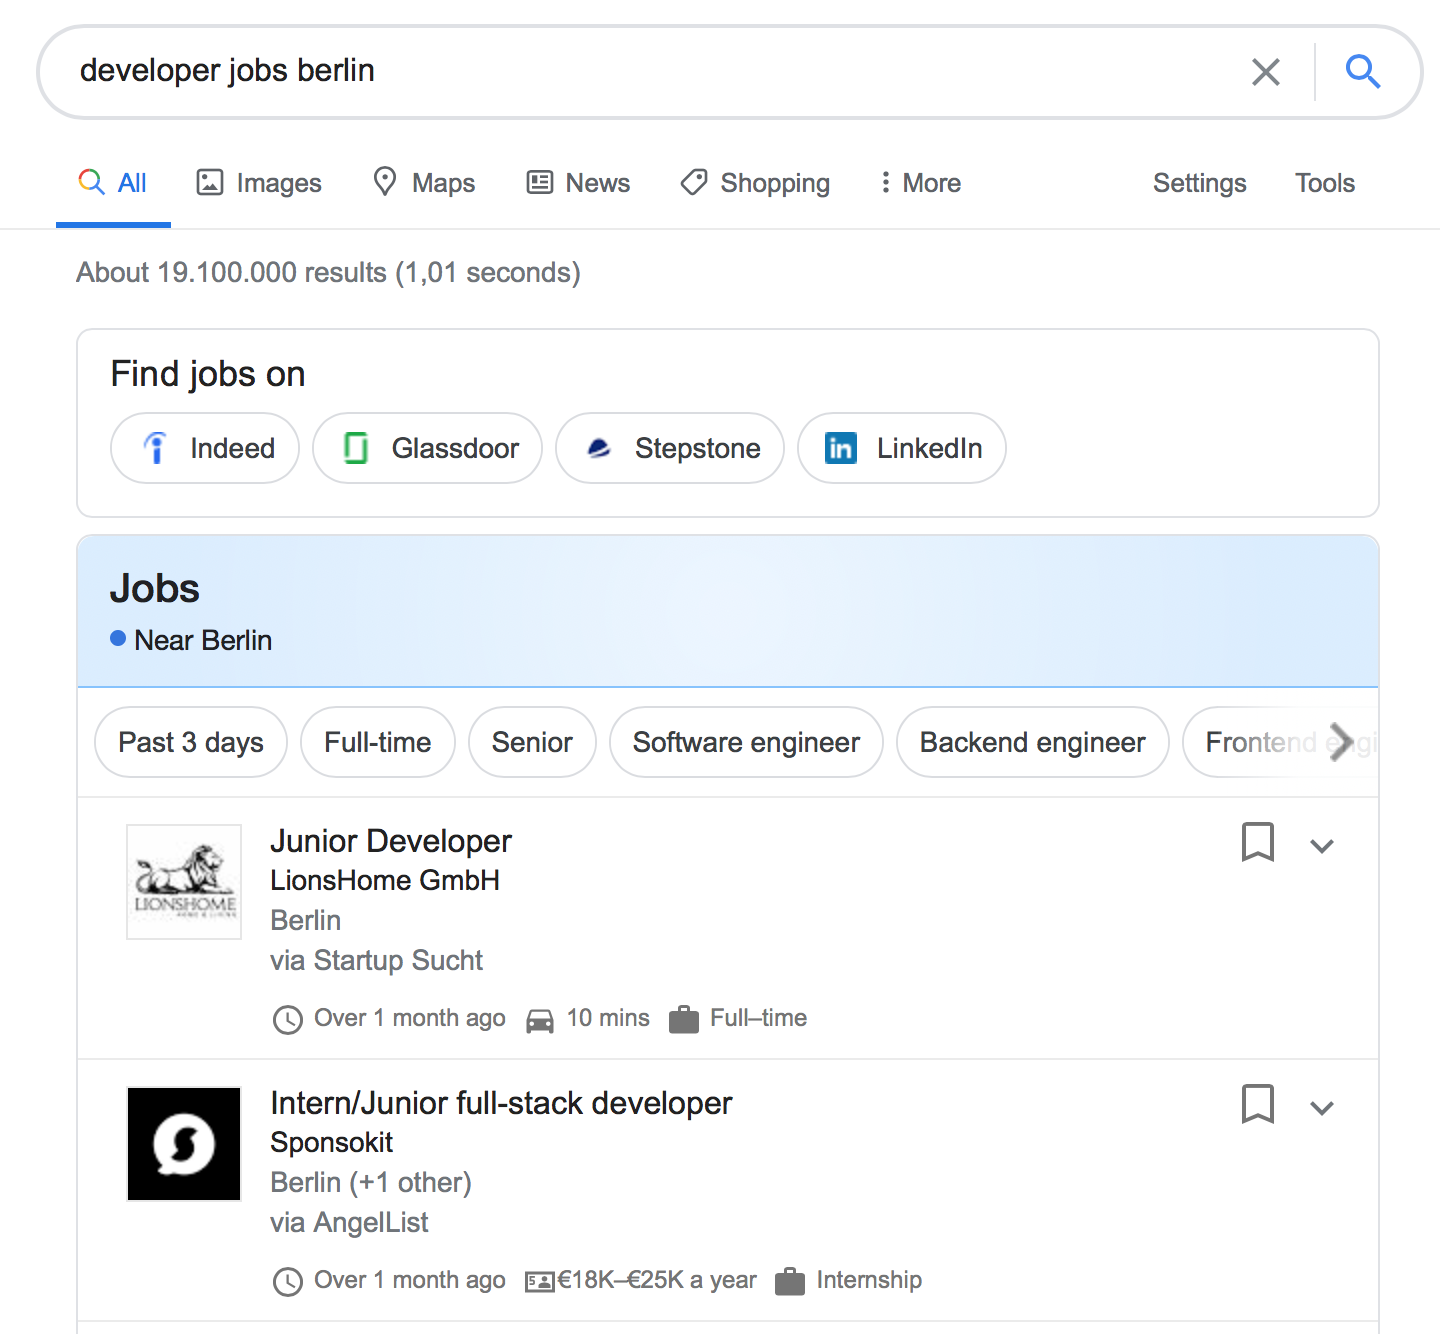Bookmark the Intern/Junior full-stack developer job
Screen dimensions: 1440x1334
click(x=1258, y=1104)
